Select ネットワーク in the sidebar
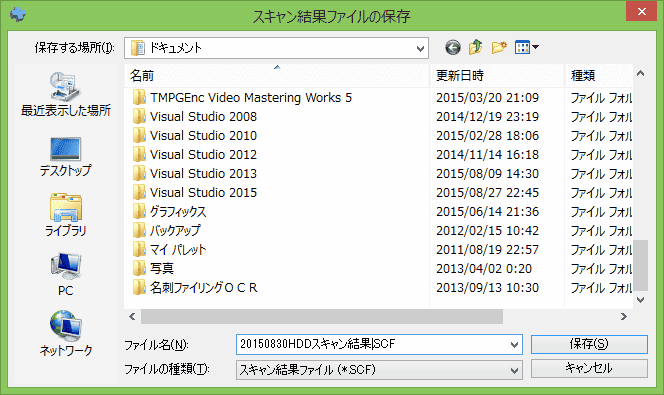This screenshot has height=395, width=664. (65, 333)
